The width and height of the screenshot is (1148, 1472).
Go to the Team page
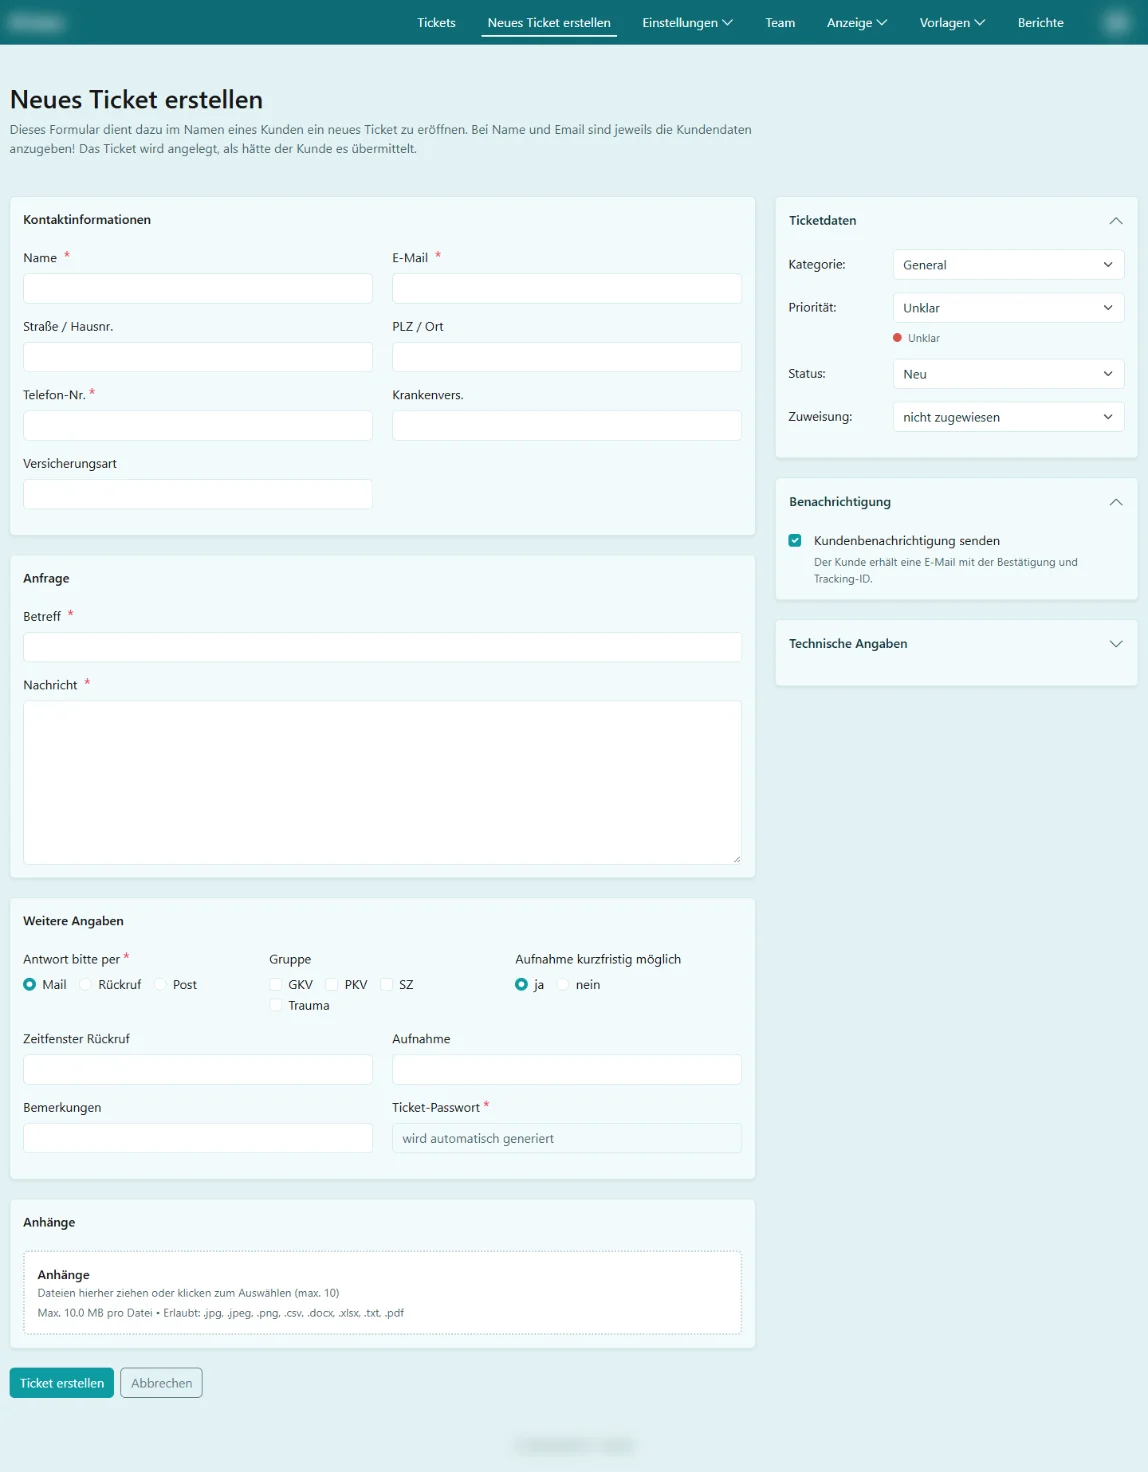click(x=780, y=22)
